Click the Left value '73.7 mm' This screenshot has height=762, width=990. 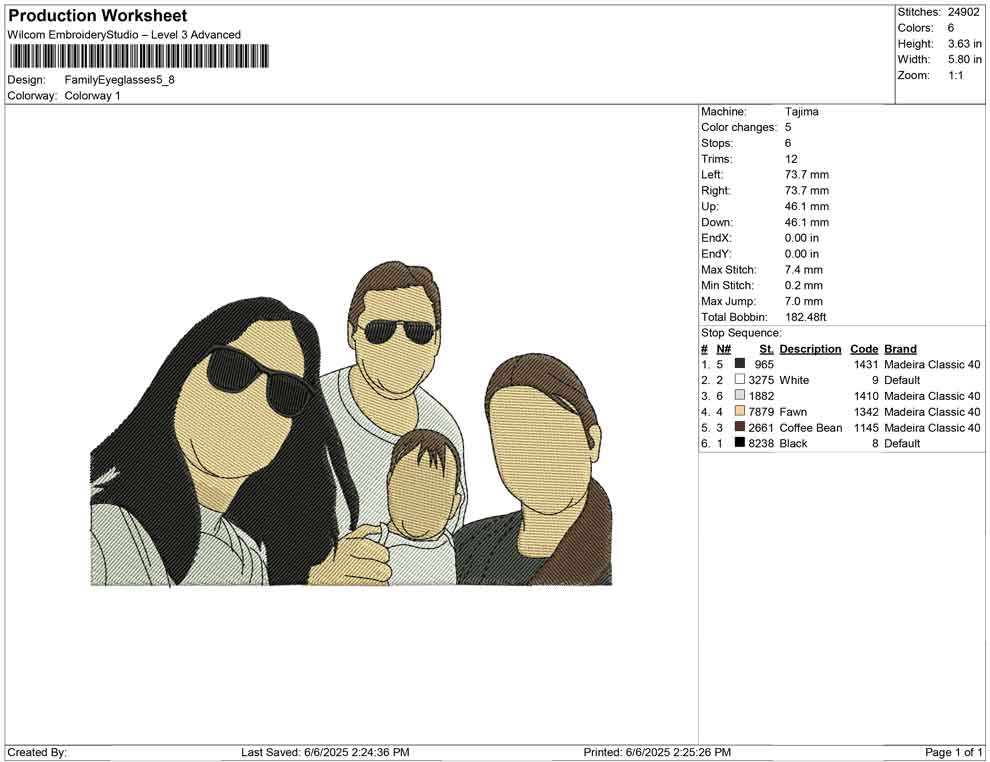(807, 175)
